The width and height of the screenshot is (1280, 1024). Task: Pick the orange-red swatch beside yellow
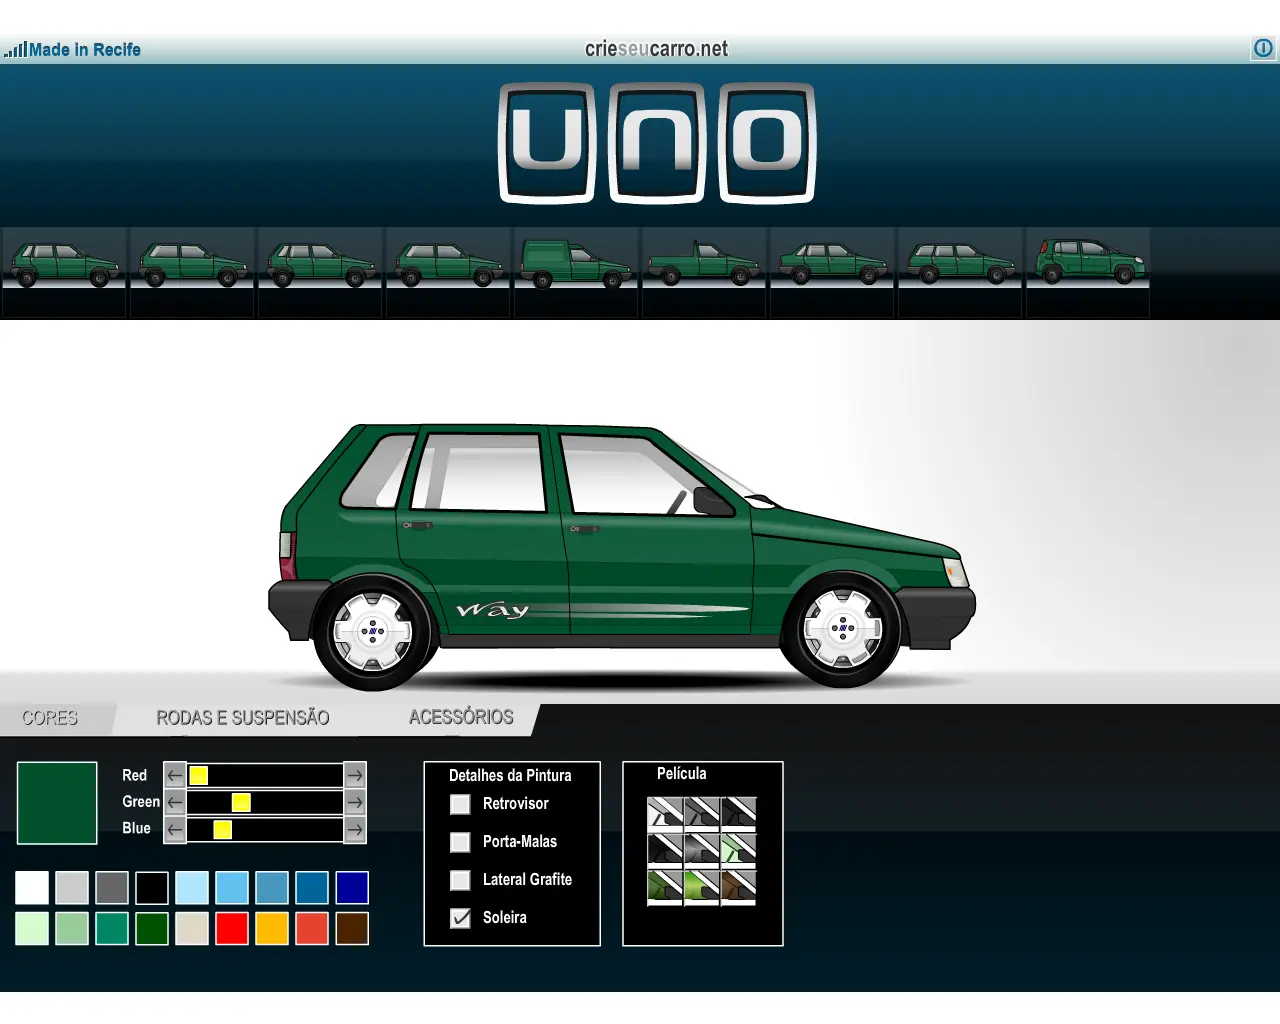pyautogui.click(x=312, y=928)
